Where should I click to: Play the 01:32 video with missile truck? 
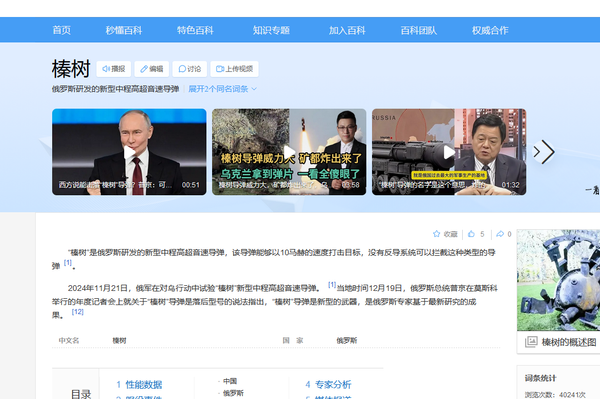(449, 152)
